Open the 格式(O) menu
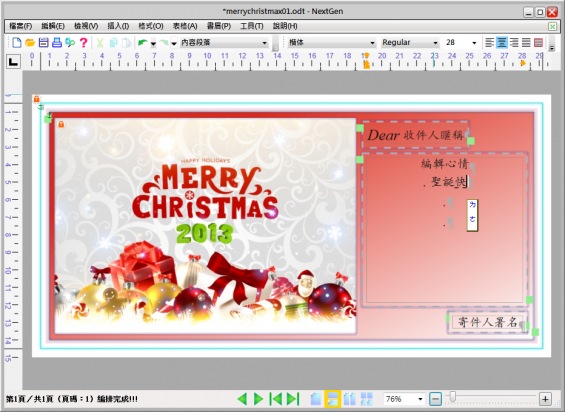 click(x=151, y=26)
